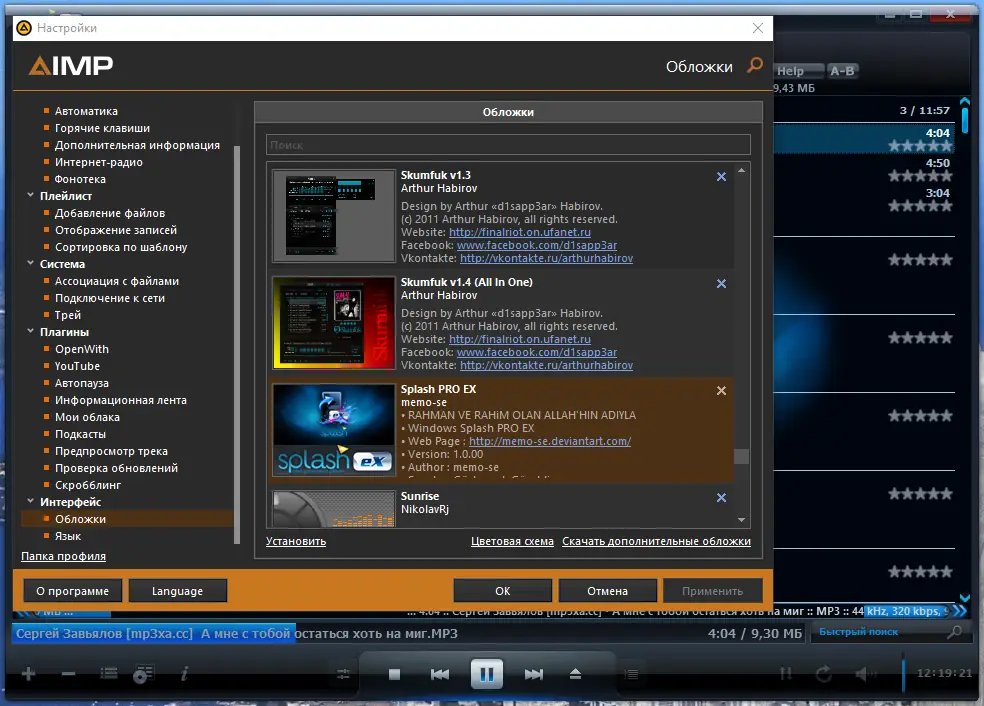
Task: Select the Skumfuk v1.4 skin thumbnail
Action: point(334,323)
